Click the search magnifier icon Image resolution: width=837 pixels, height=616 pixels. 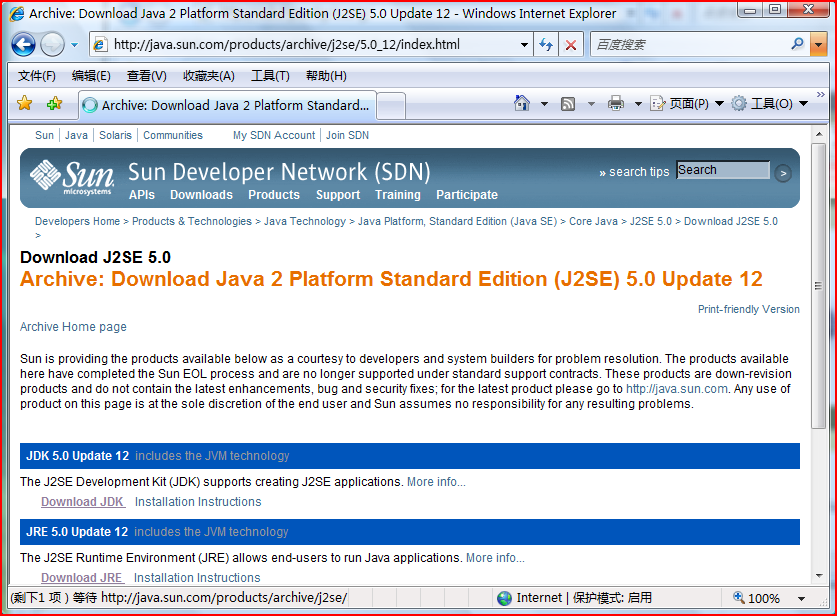(797, 44)
